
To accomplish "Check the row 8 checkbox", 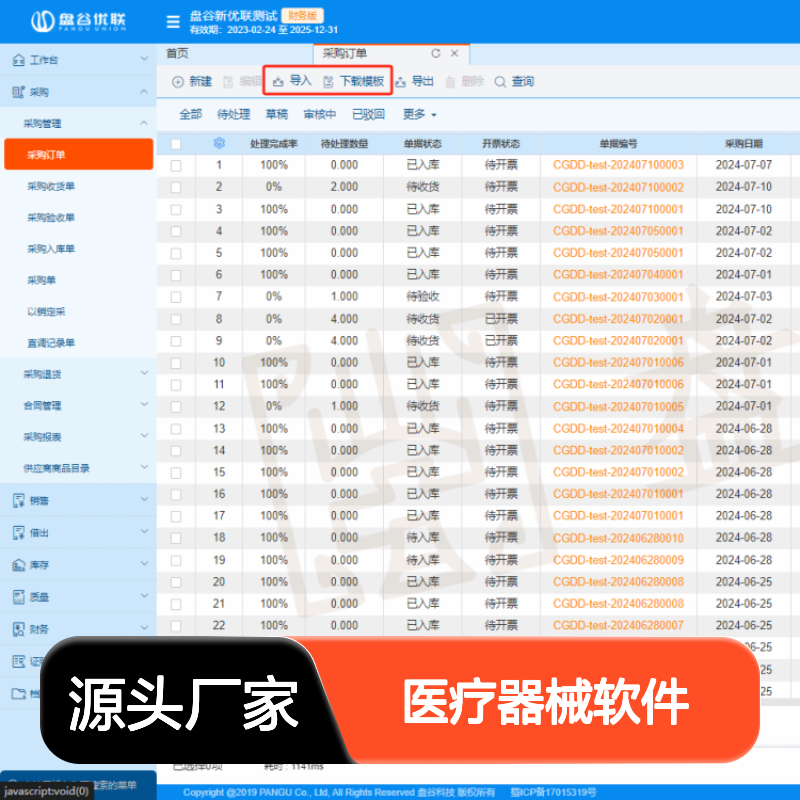I will pos(176,319).
